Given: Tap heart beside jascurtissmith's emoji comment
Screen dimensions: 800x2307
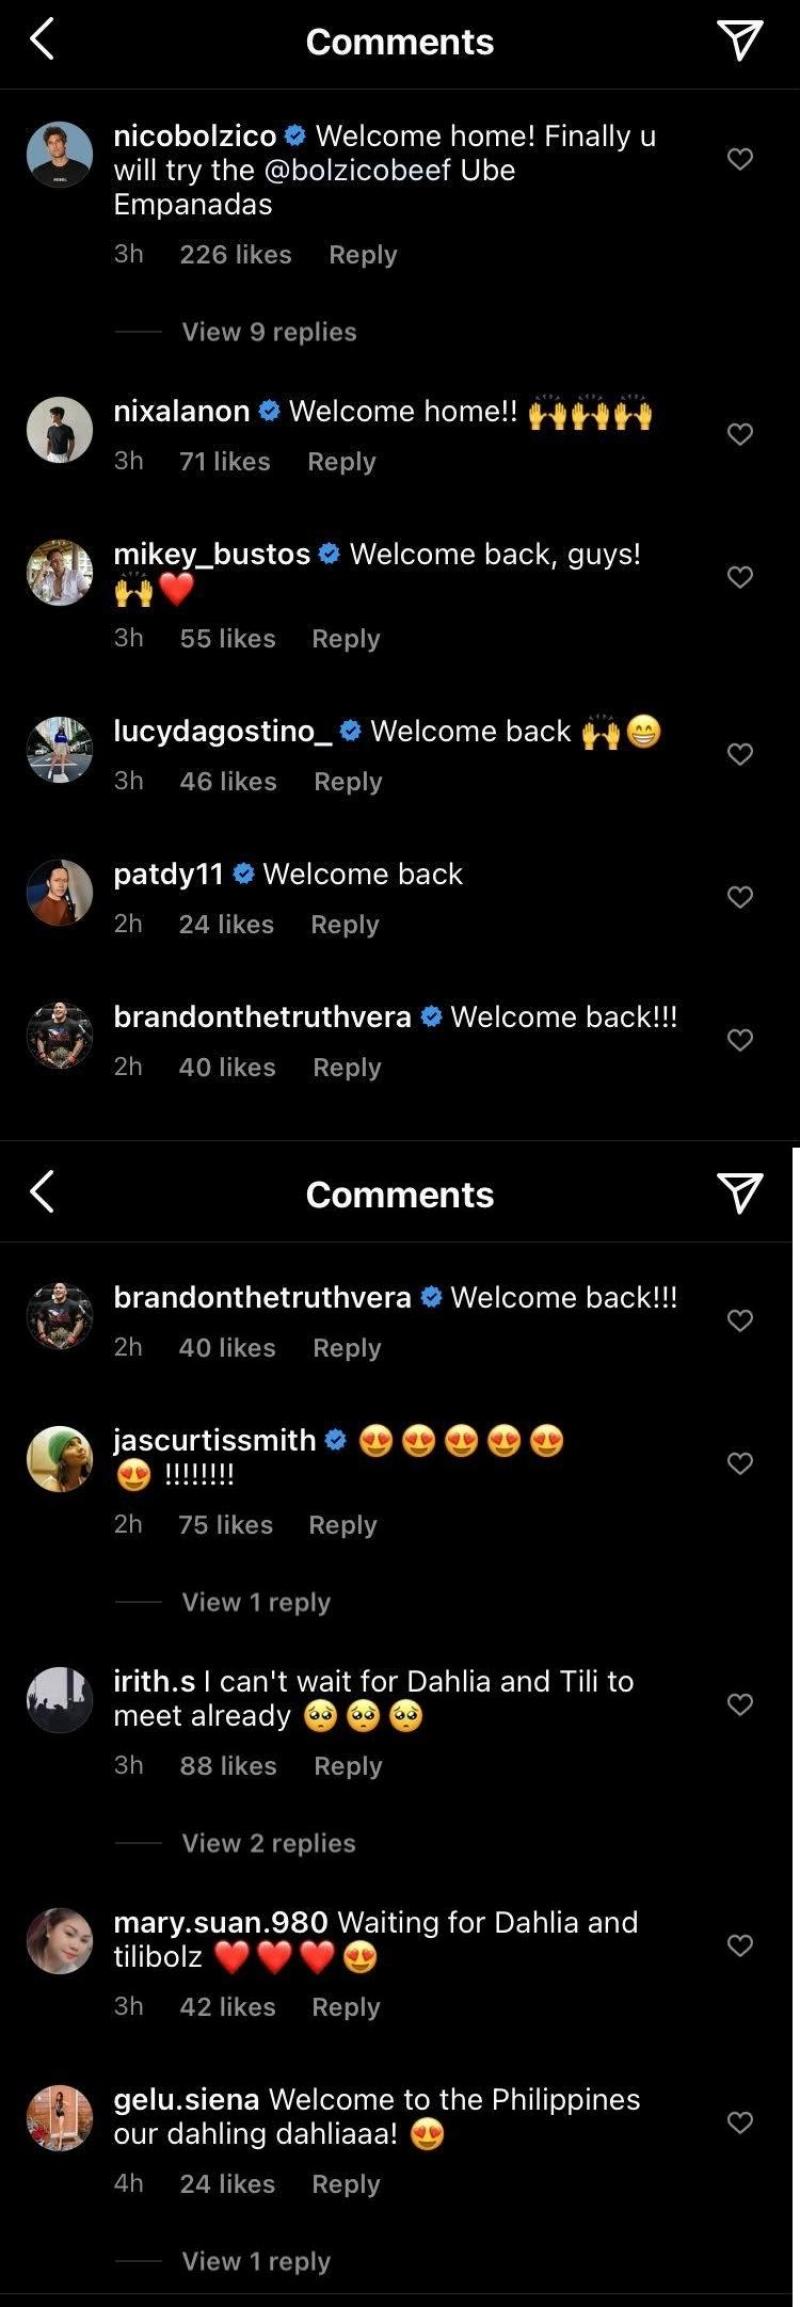Looking at the screenshot, I should click(x=740, y=1464).
